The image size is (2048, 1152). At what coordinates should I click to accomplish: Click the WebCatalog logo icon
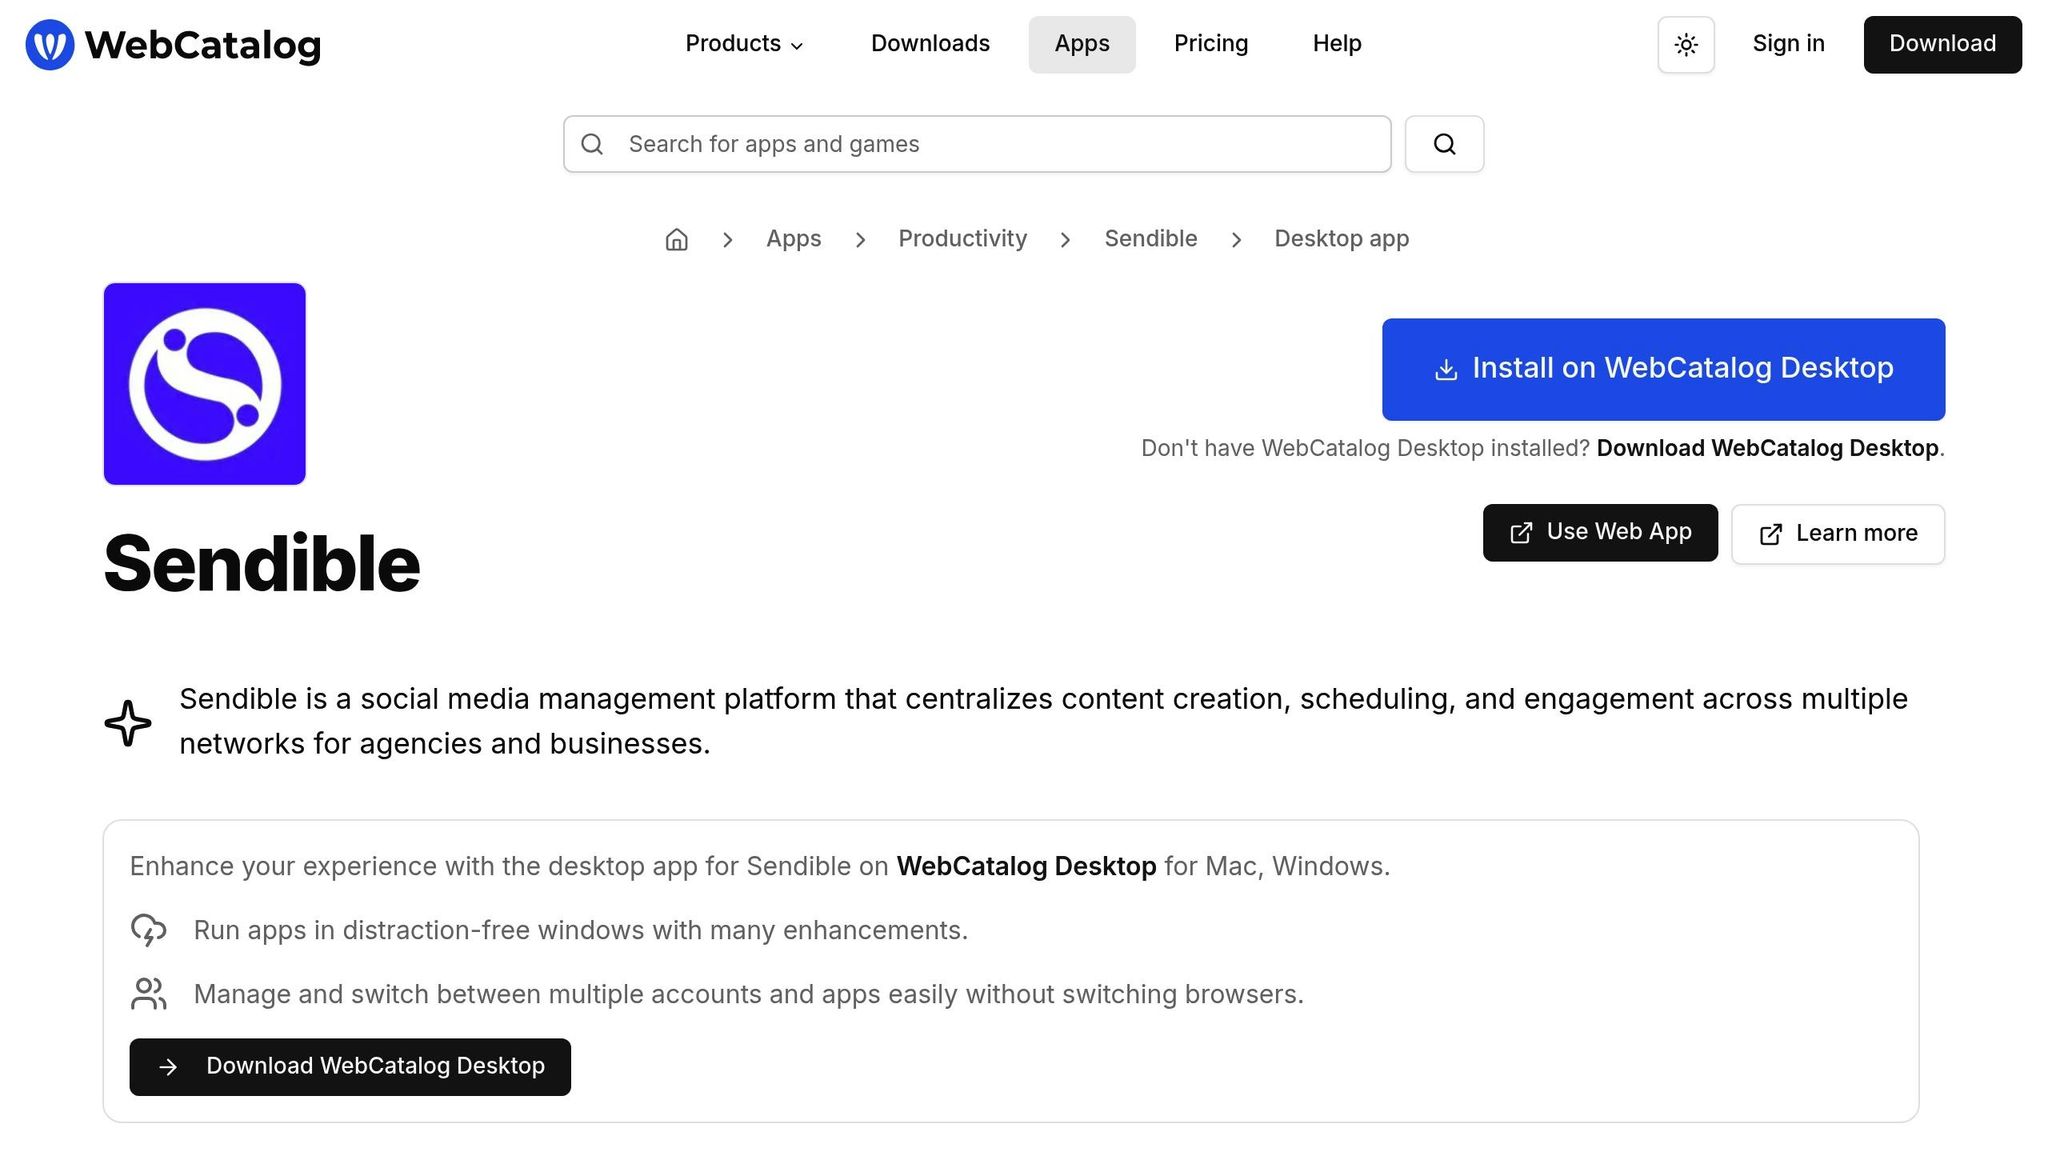click(x=50, y=45)
